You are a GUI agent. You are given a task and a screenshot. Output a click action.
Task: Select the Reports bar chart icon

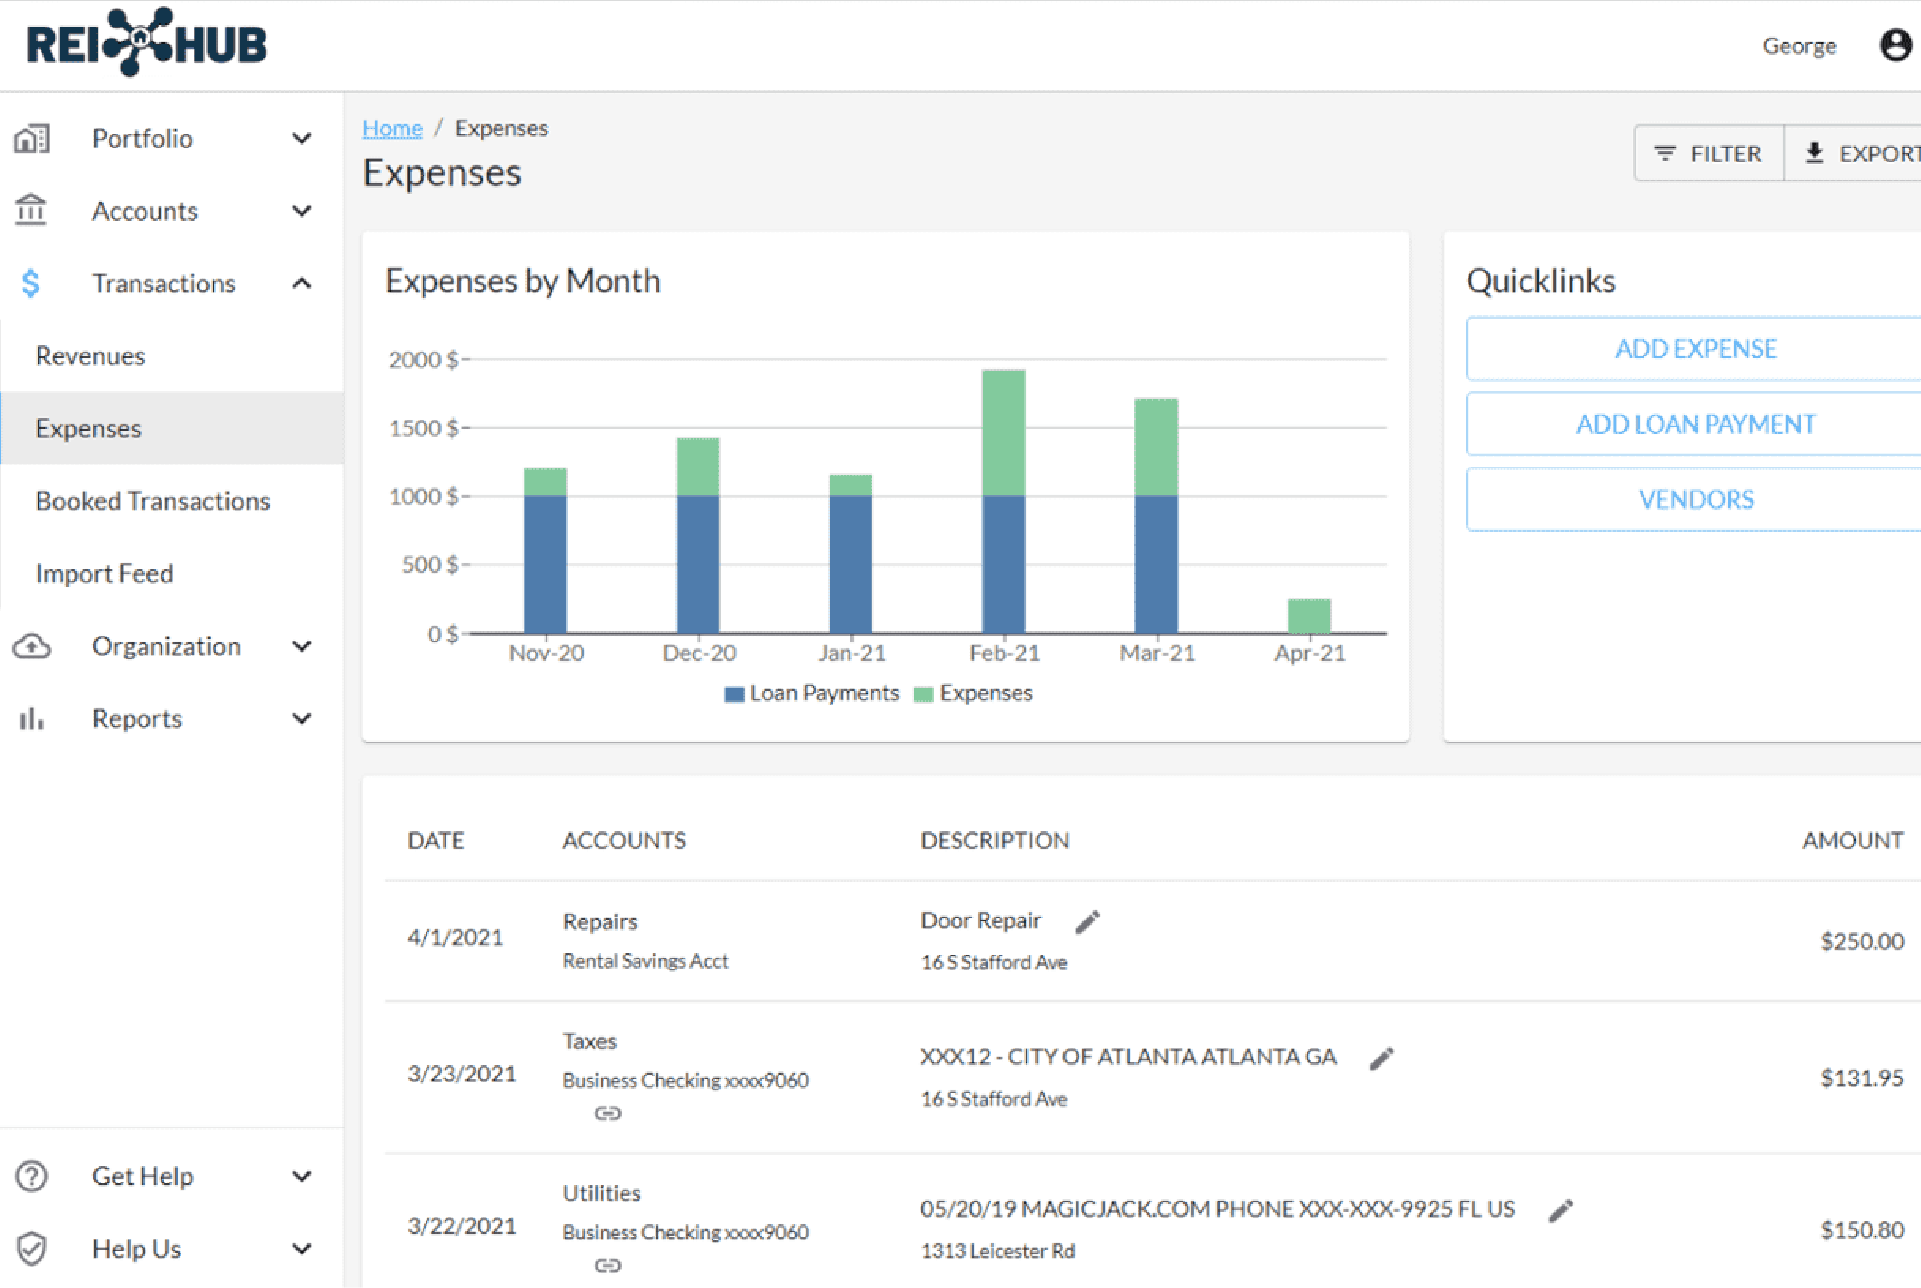click(32, 718)
